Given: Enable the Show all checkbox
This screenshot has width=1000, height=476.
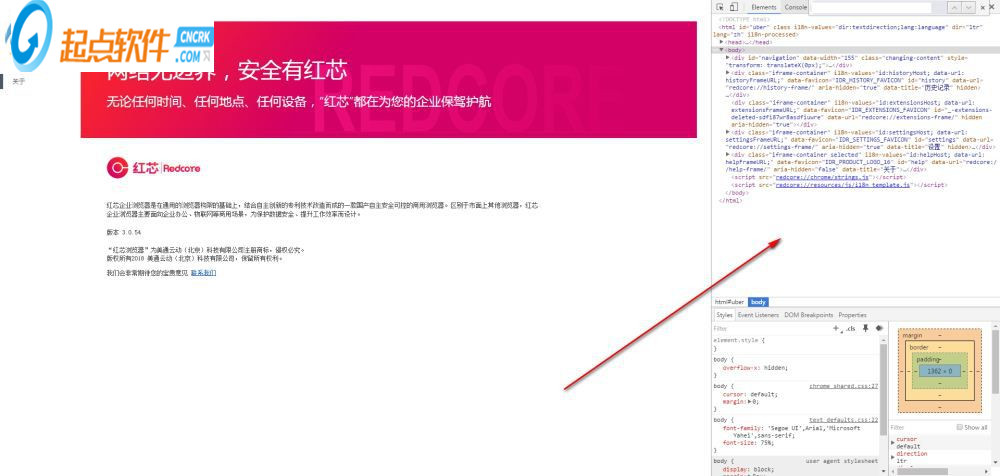Looking at the screenshot, I should pyautogui.click(x=960, y=427).
